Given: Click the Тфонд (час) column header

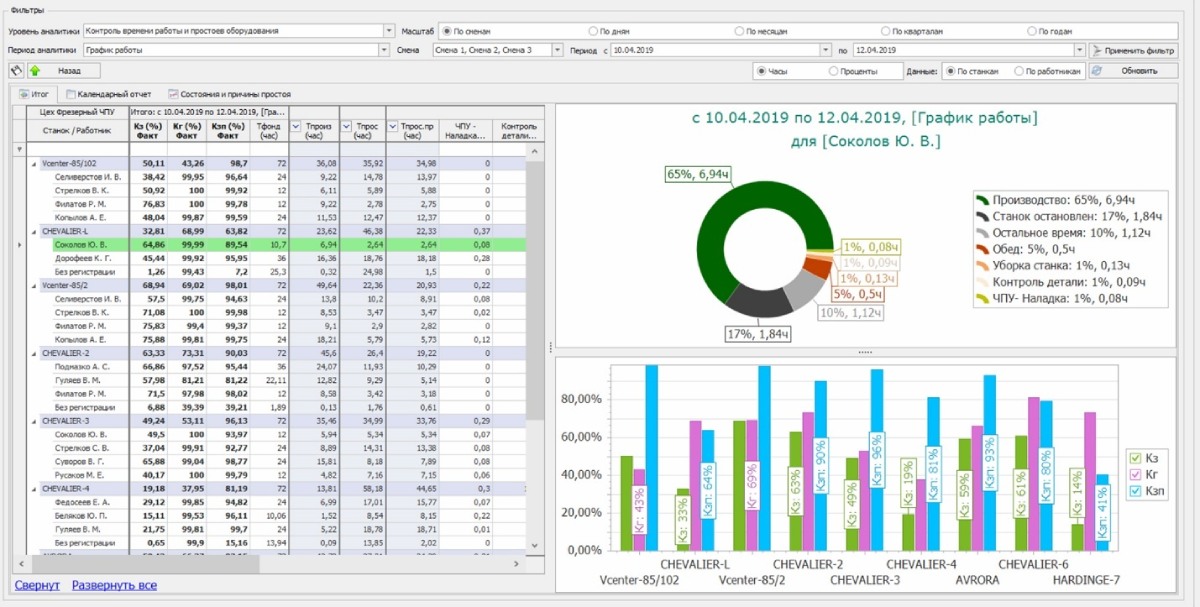Looking at the screenshot, I should tap(270, 131).
